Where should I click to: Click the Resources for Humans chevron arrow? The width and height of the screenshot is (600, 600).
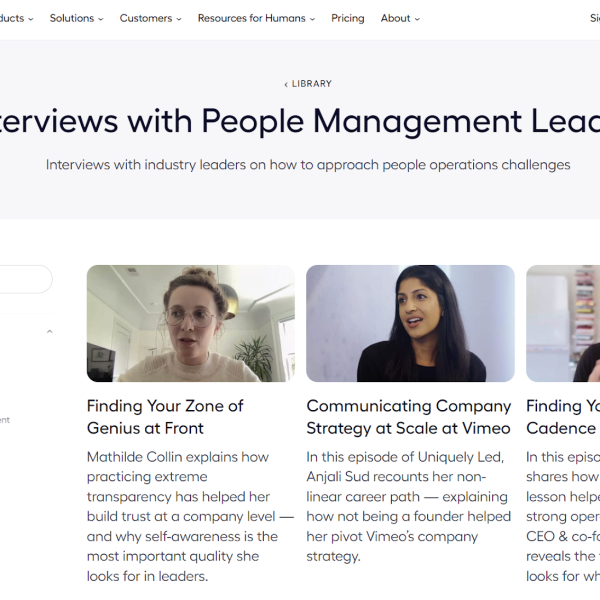(x=312, y=19)
